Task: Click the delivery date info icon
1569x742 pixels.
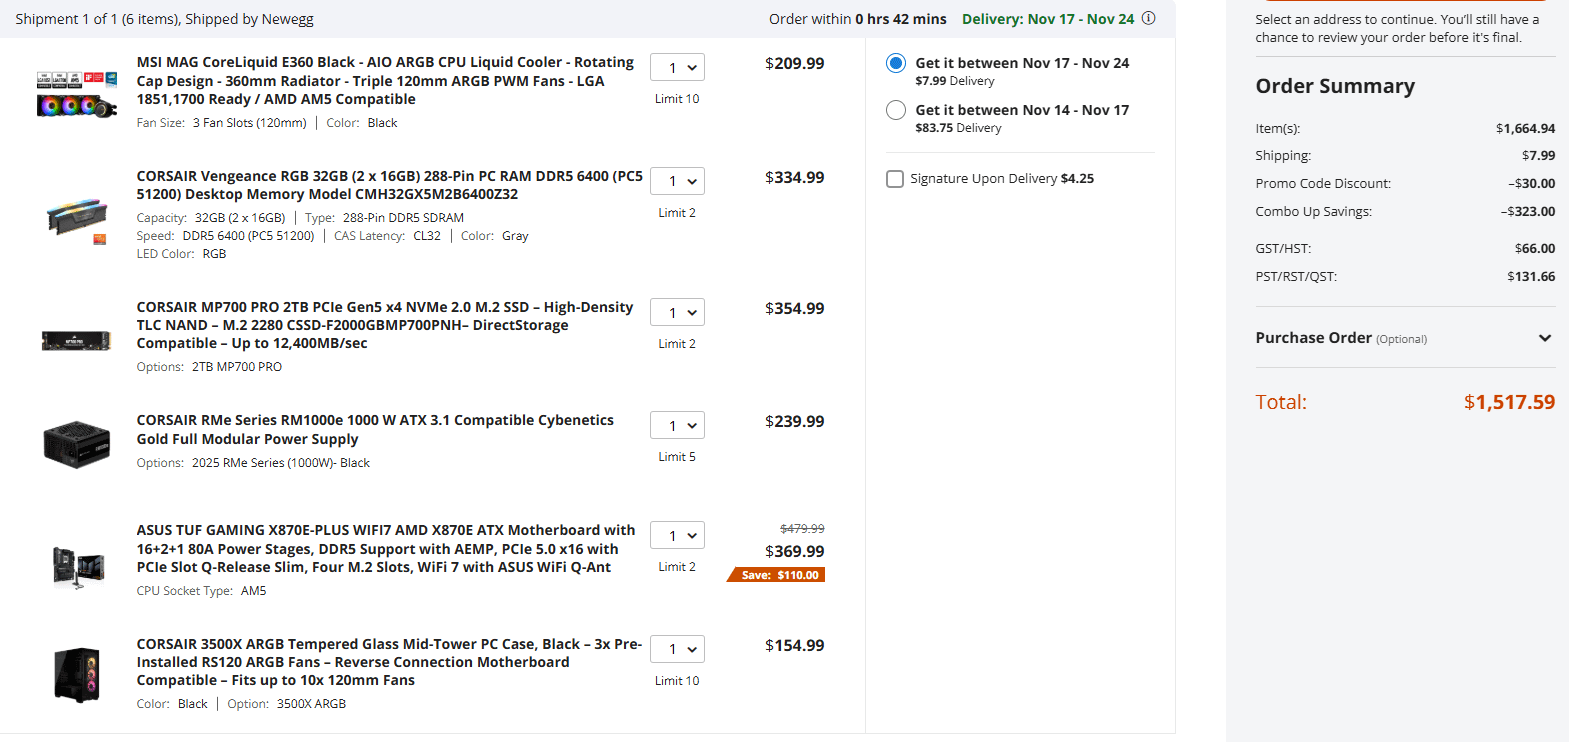Action: 1149,19
